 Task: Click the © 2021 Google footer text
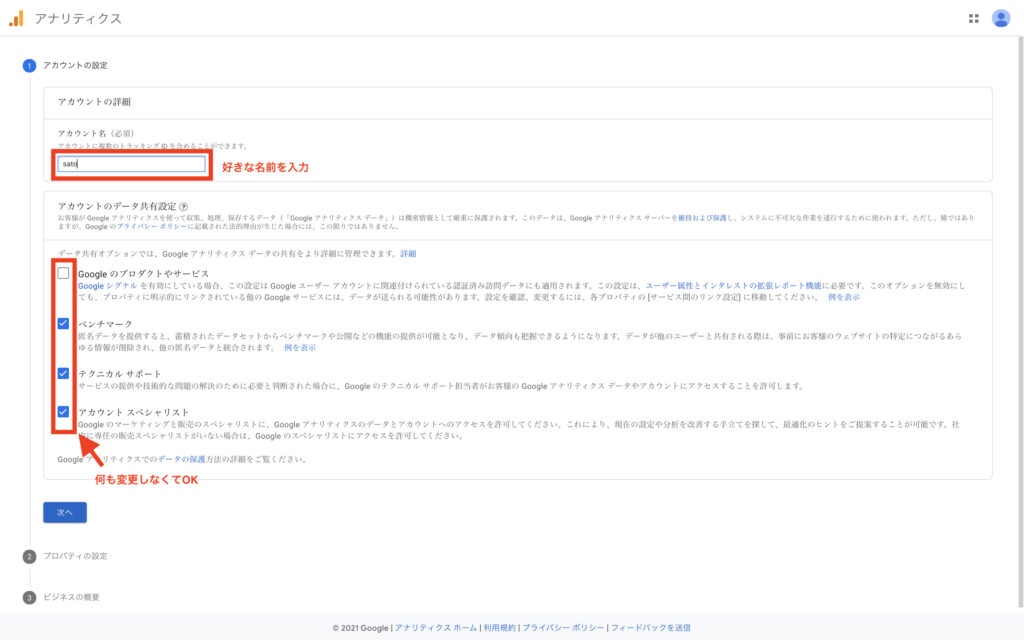[x=360, y=628]
